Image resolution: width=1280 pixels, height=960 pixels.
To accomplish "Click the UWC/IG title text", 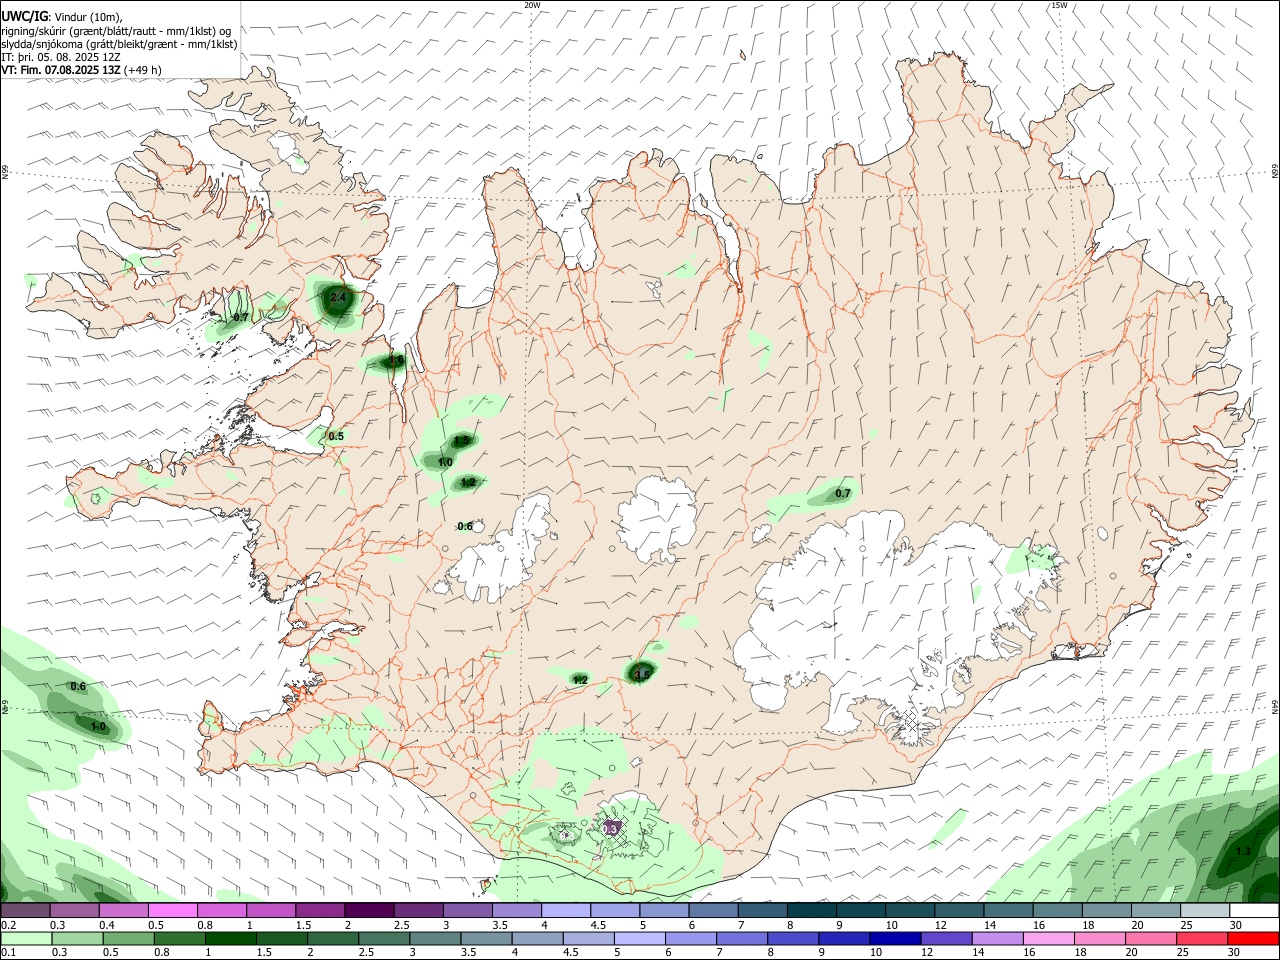I will [23, 16].
